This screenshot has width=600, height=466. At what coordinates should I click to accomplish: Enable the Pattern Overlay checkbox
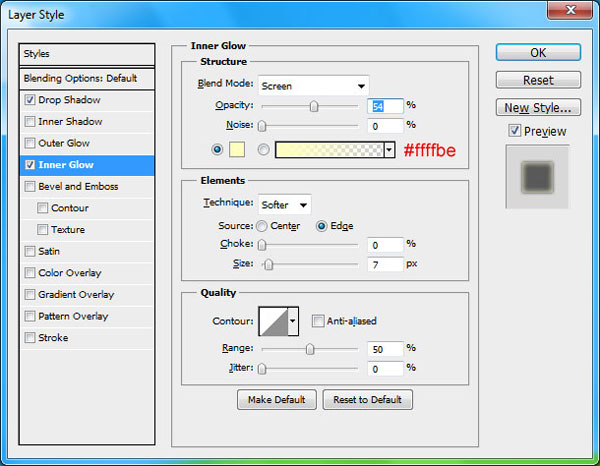point(30,316)
